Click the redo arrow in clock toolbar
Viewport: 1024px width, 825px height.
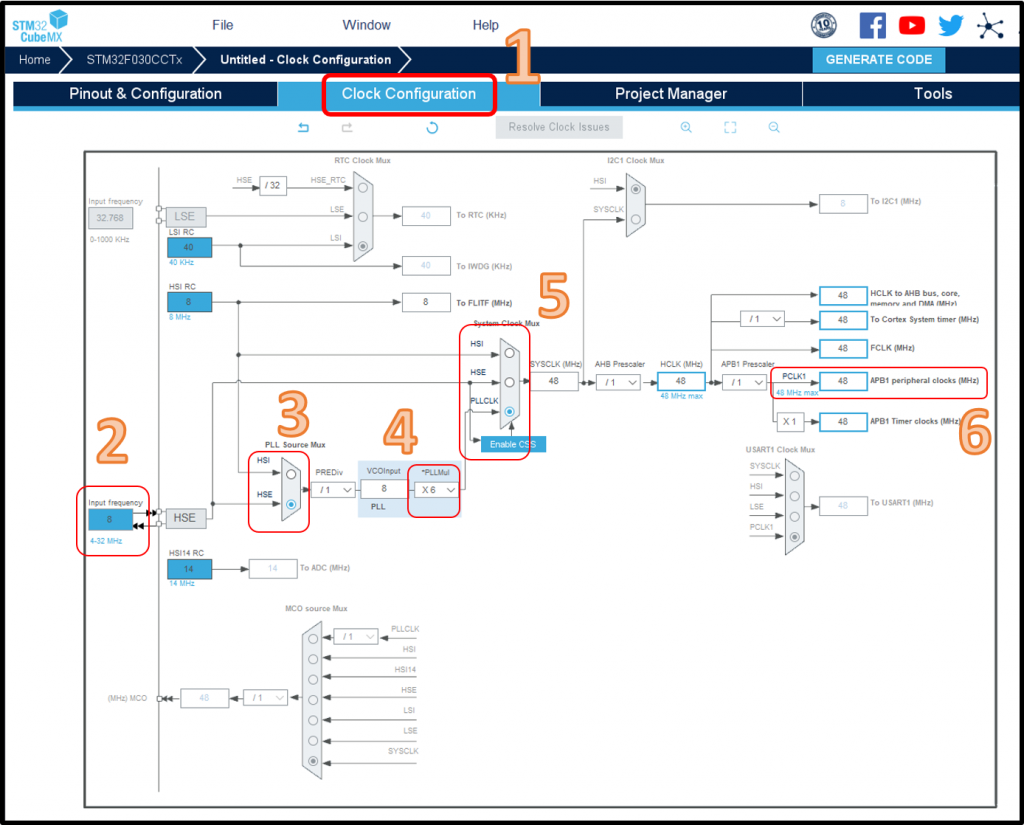tap(347, 127)
